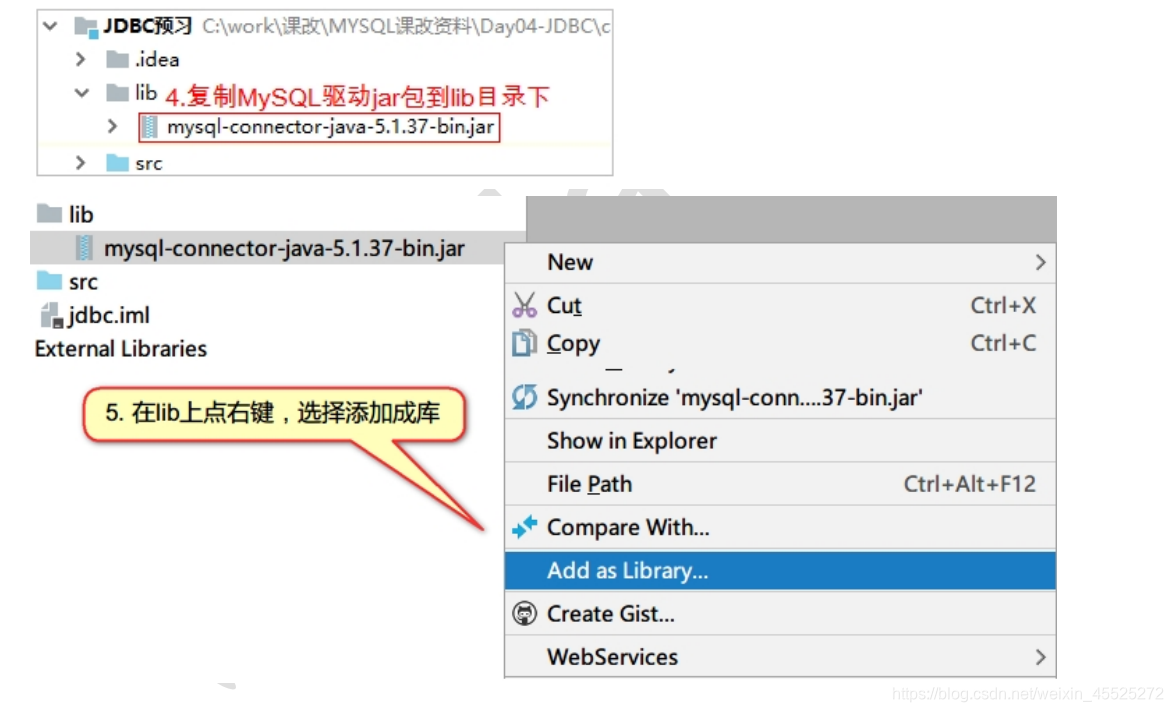
Task: Open WebServices menu entry
Action: click(x=780, y=657)
